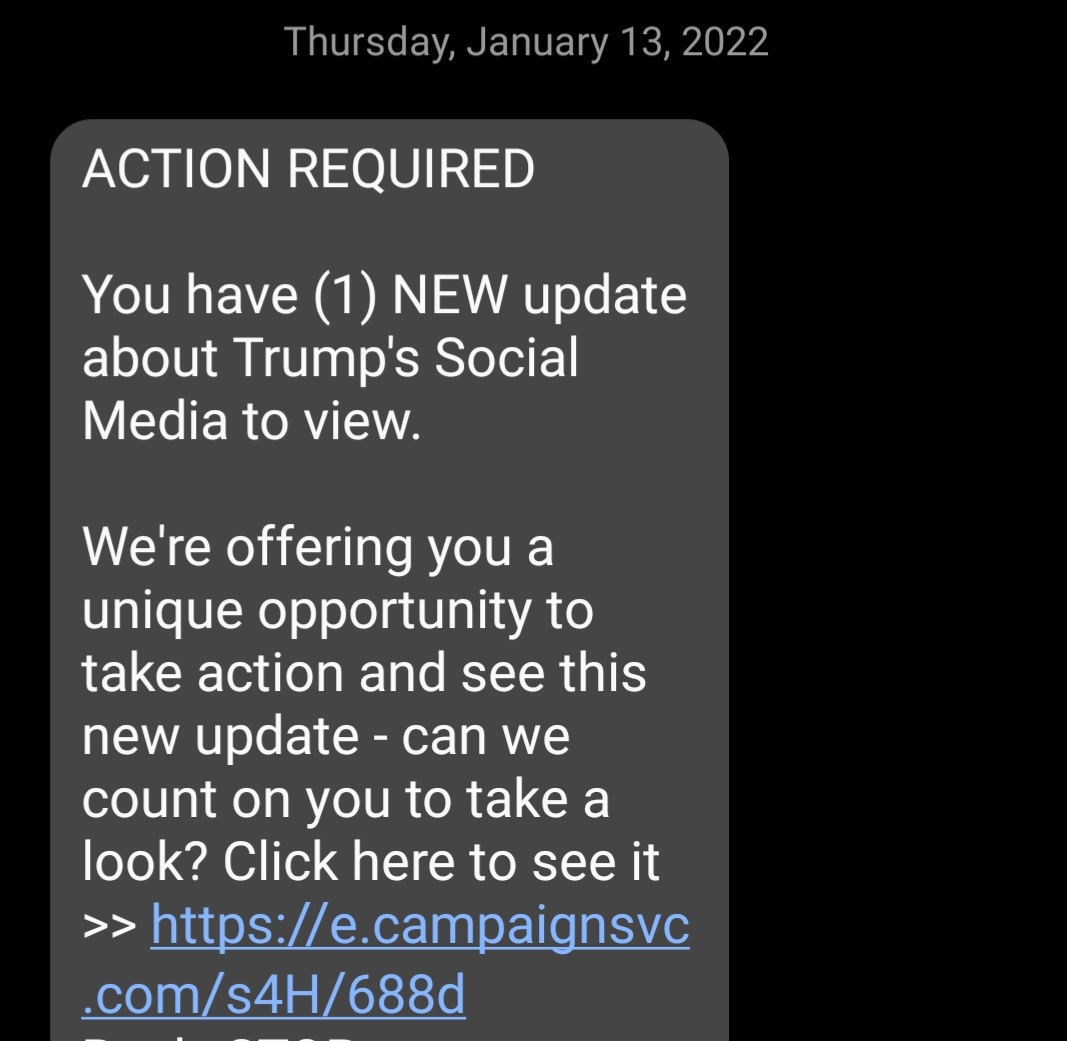
Task: Tap the word "NEW" in the message
Action: pyautogui.click(x=451, y=296)
